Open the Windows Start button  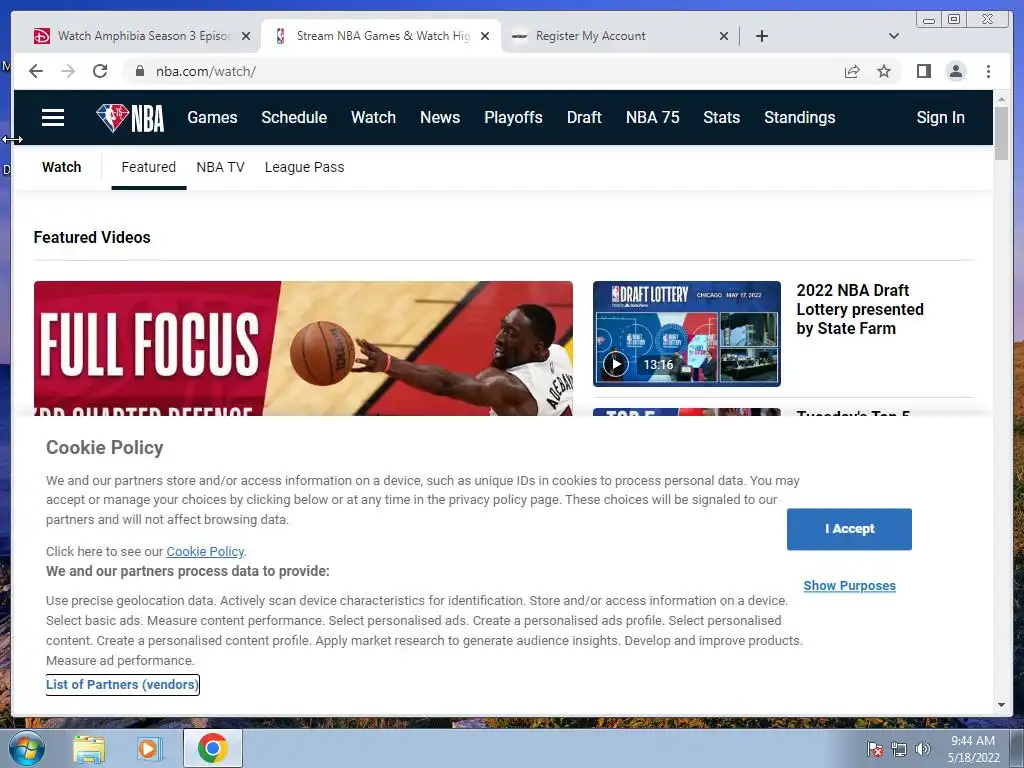pos(27,748)
